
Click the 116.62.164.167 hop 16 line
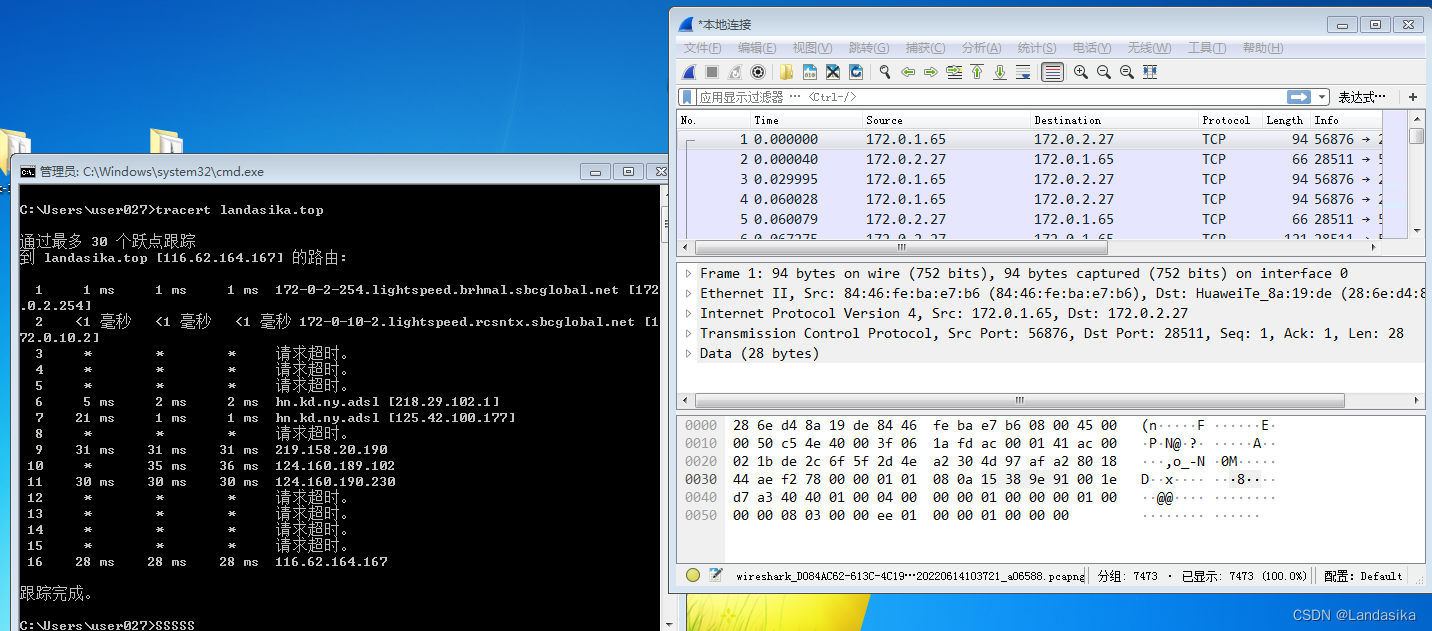[x=207, y=562]
